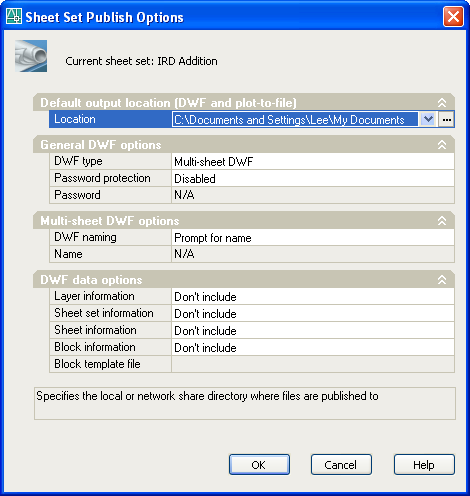
Task: Click the Cancel button
Action: pyautogui.click(x=341, y=464)
